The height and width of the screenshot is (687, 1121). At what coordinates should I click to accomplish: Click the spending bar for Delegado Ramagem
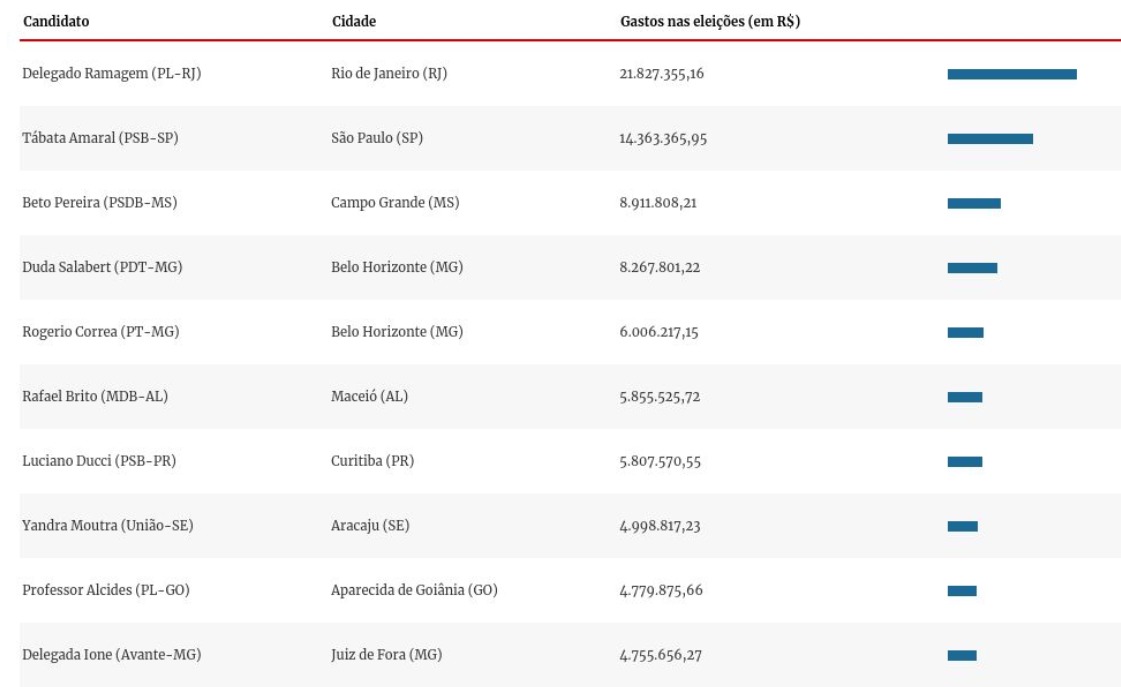(1011, 74)
